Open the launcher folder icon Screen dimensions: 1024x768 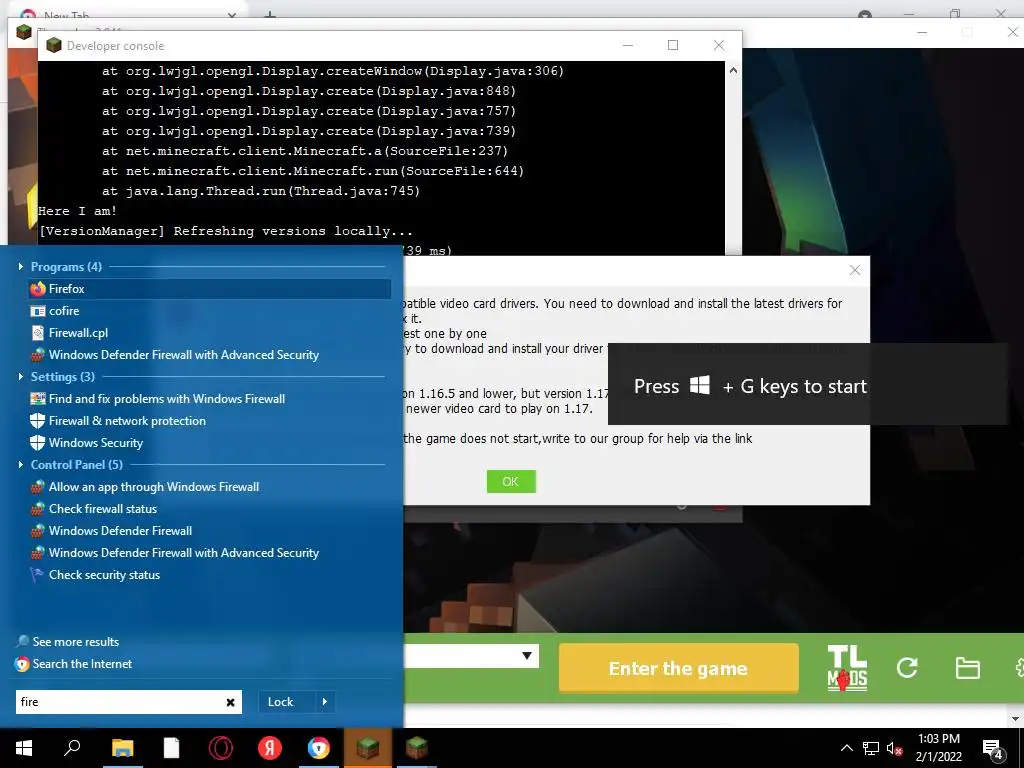(x=967, y=668)
